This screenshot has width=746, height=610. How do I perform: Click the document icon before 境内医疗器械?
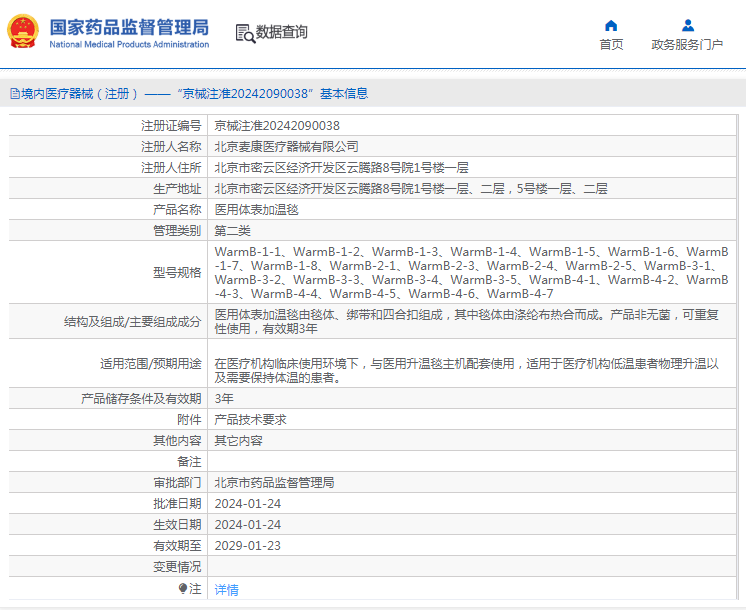point(15,94)
